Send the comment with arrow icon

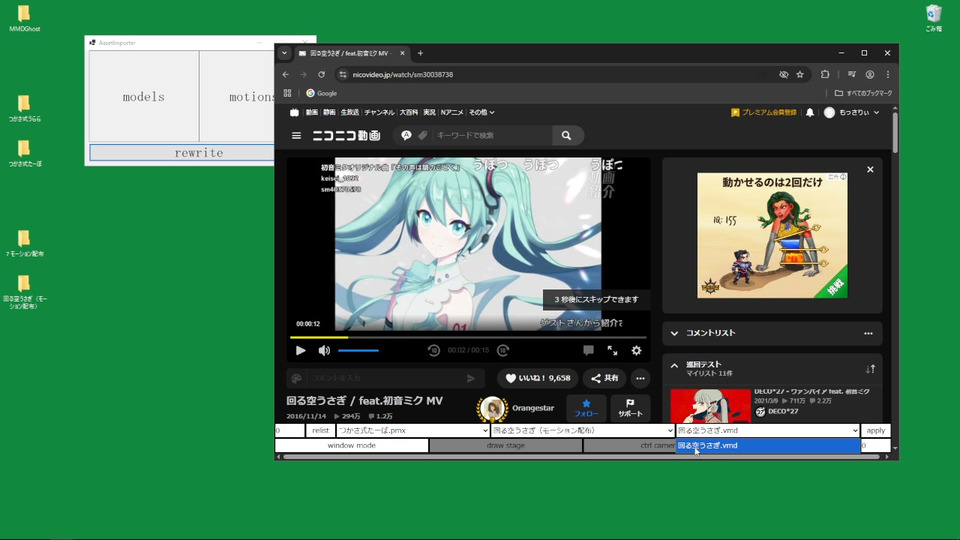pos(471,378)
